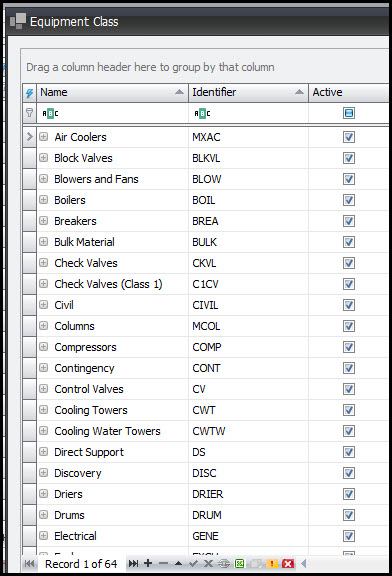Click the group-by panel text area
Screen dimensions: 392x576
[x=150, y=67]
